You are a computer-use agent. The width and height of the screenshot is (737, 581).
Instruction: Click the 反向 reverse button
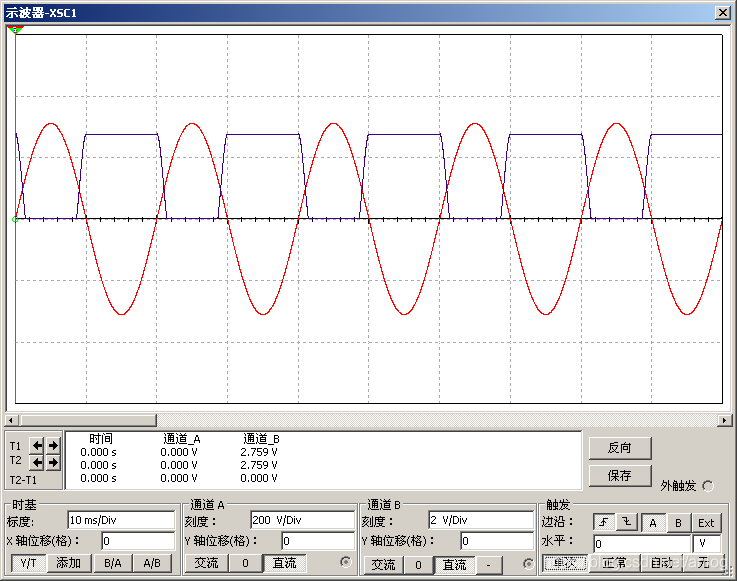(x=620, y=448)
